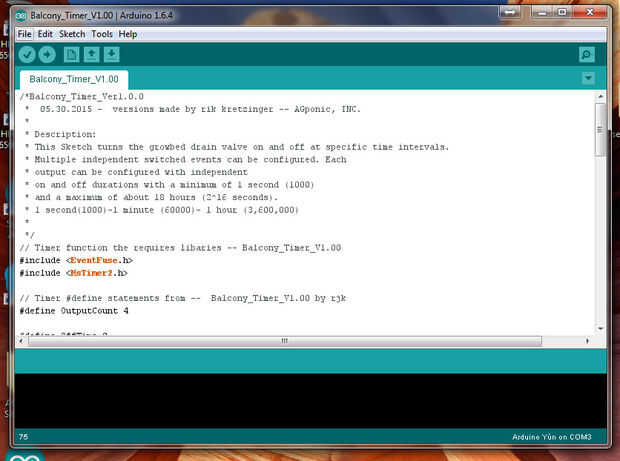Save sketch with the Save icon
The image size is (620, 461).
point(112,55)
